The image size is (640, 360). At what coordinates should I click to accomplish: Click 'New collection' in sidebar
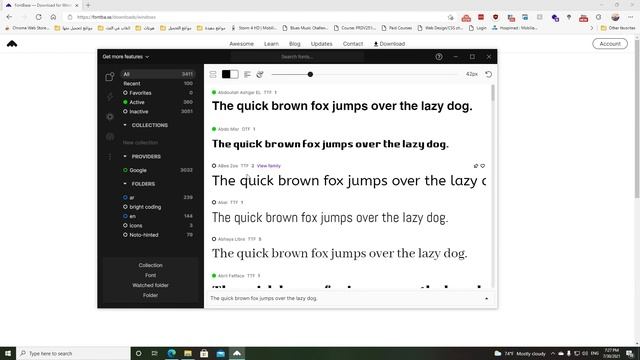tap(140, 143)
